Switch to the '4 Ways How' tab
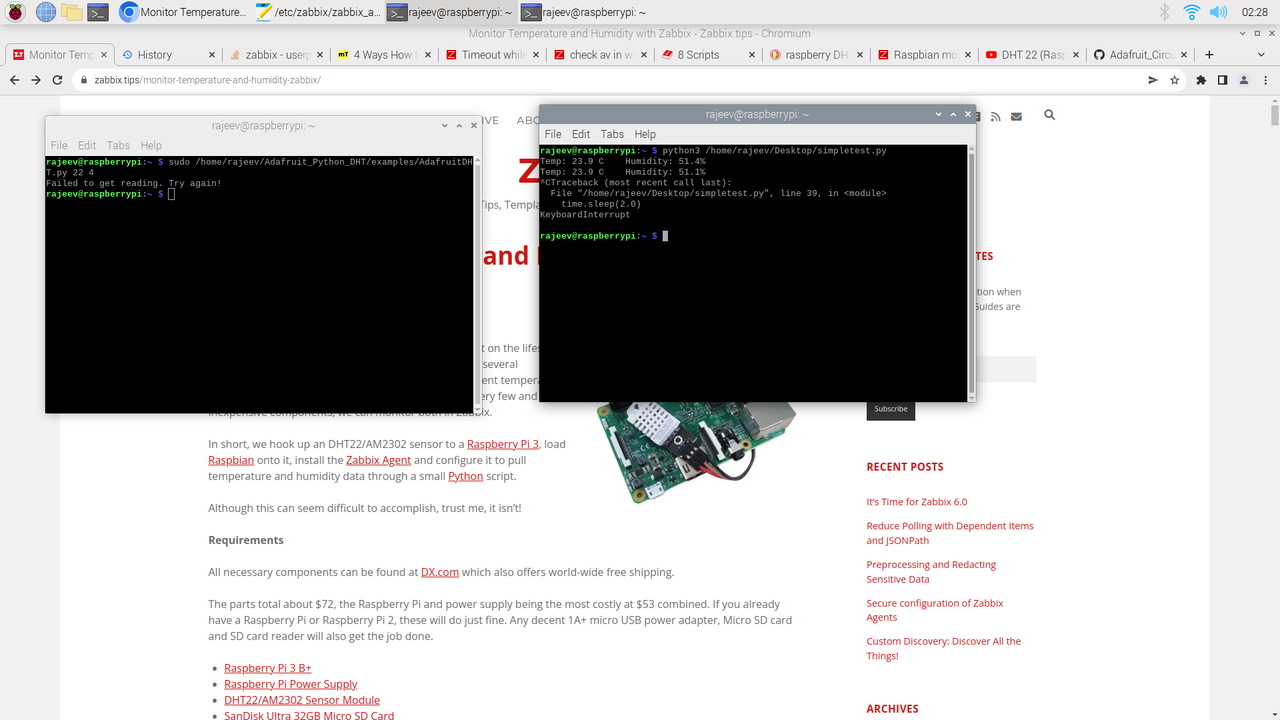Screen dimensions: 1280x720 click(383, 55)
